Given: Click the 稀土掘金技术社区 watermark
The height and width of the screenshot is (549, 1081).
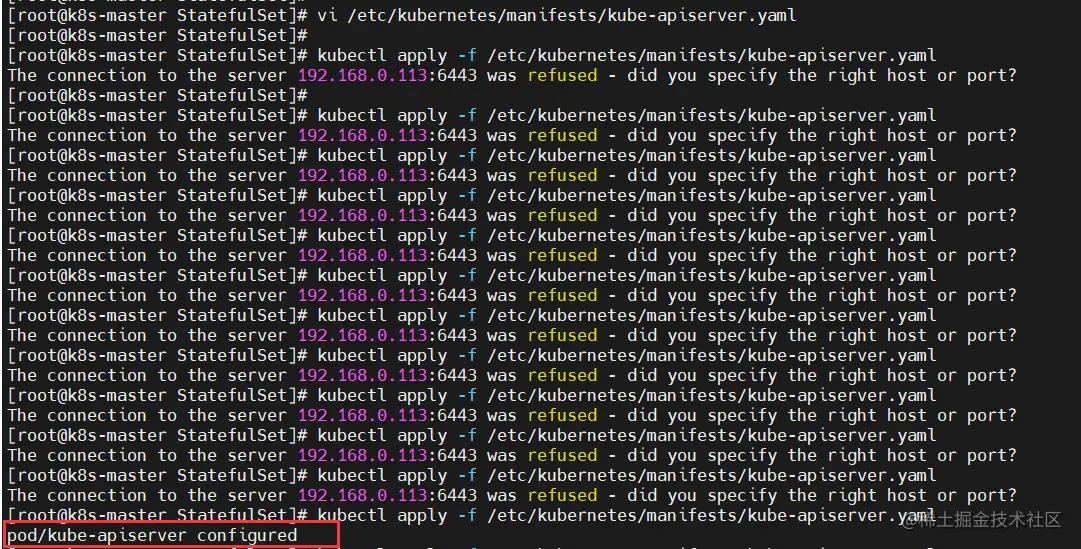Looking at the screenshot, I should tap(991, 520).
